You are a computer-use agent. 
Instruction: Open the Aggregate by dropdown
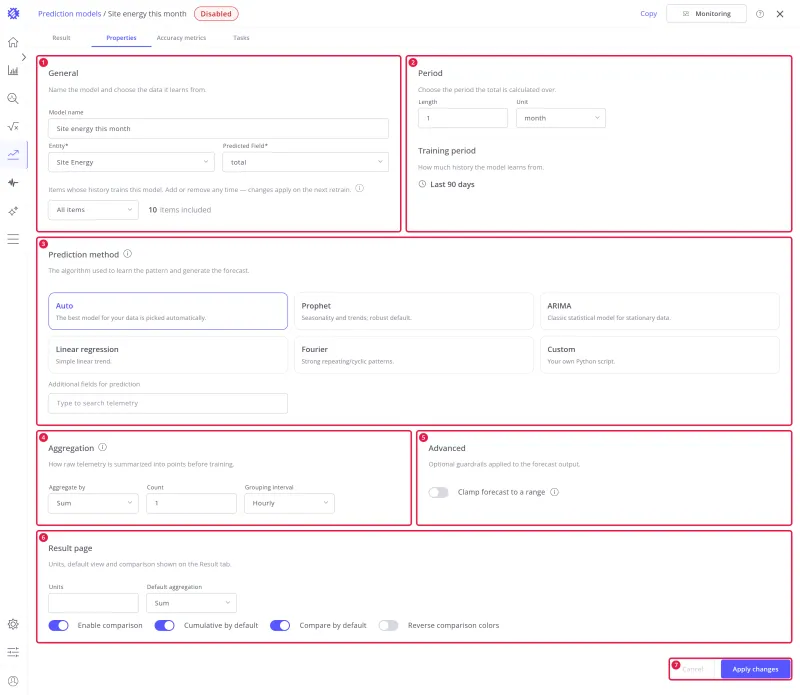93,503
